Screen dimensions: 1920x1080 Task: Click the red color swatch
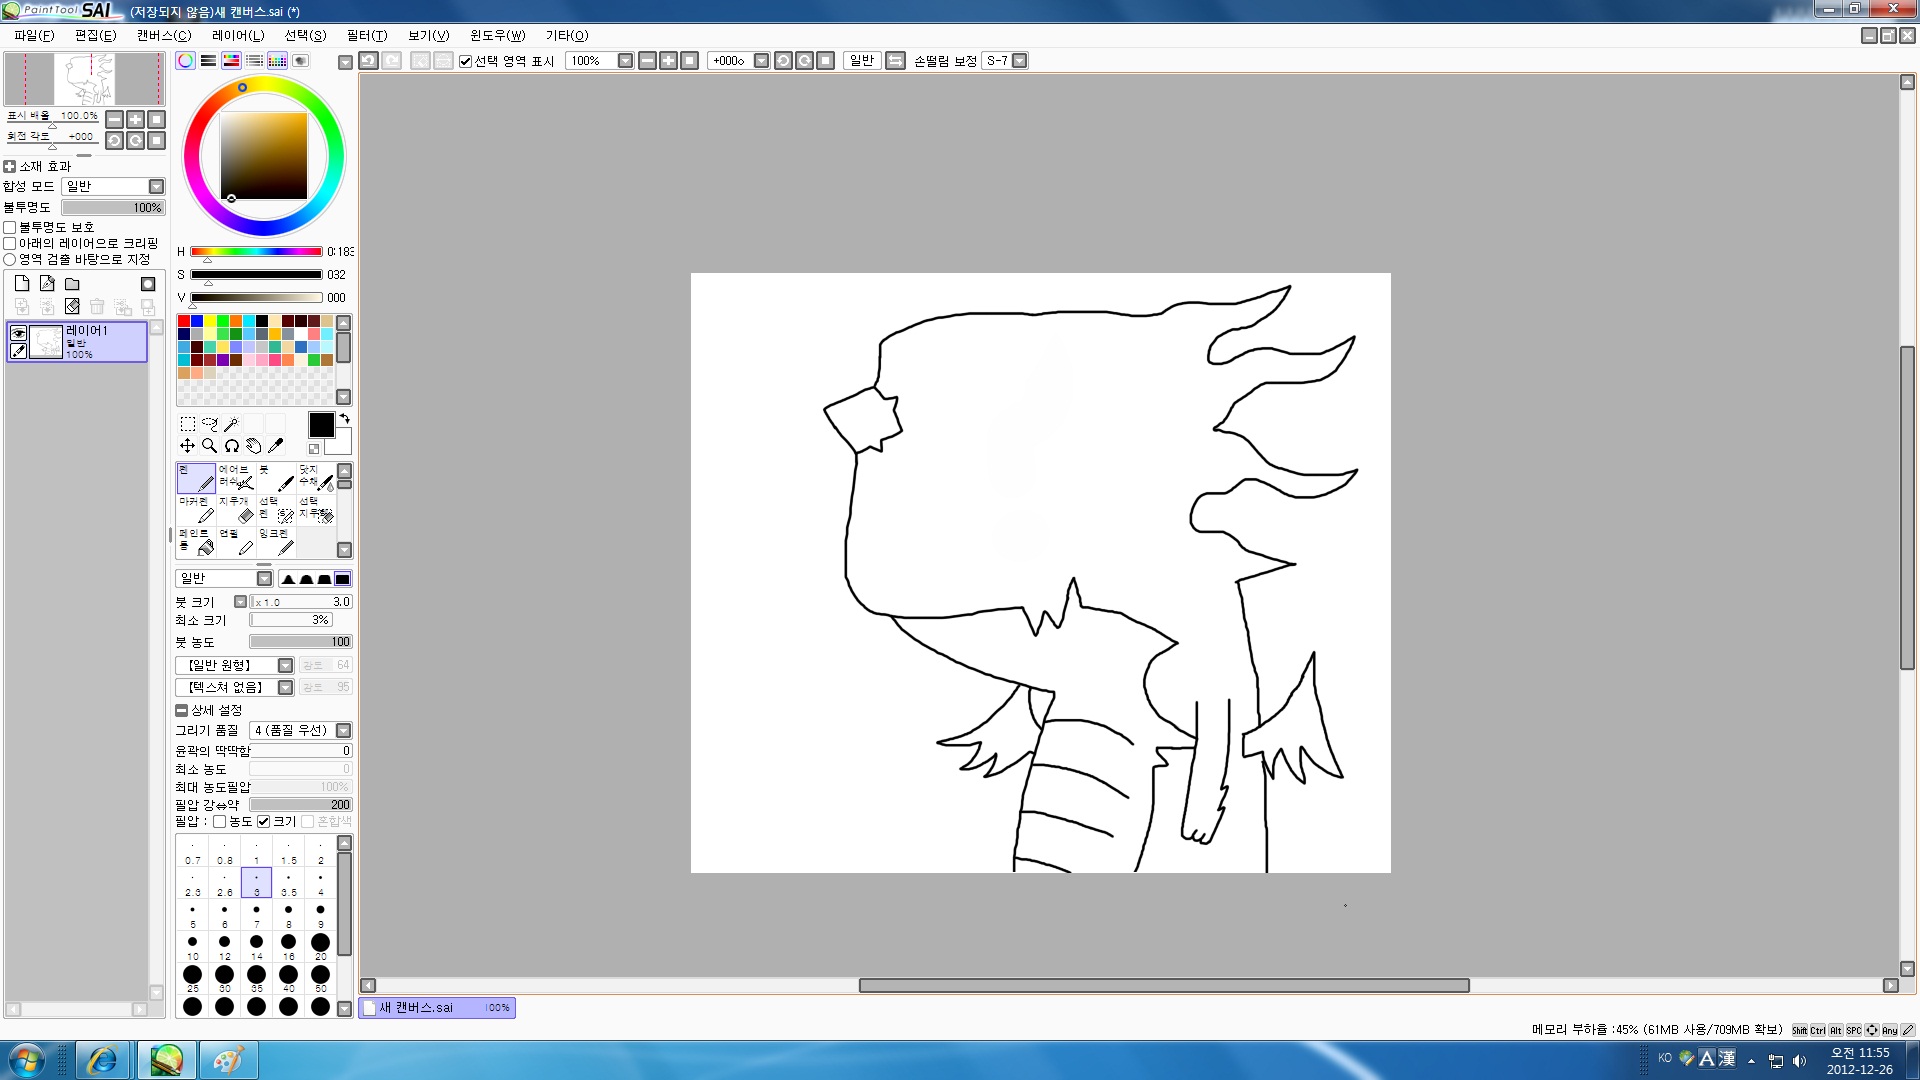coord(184,321)
